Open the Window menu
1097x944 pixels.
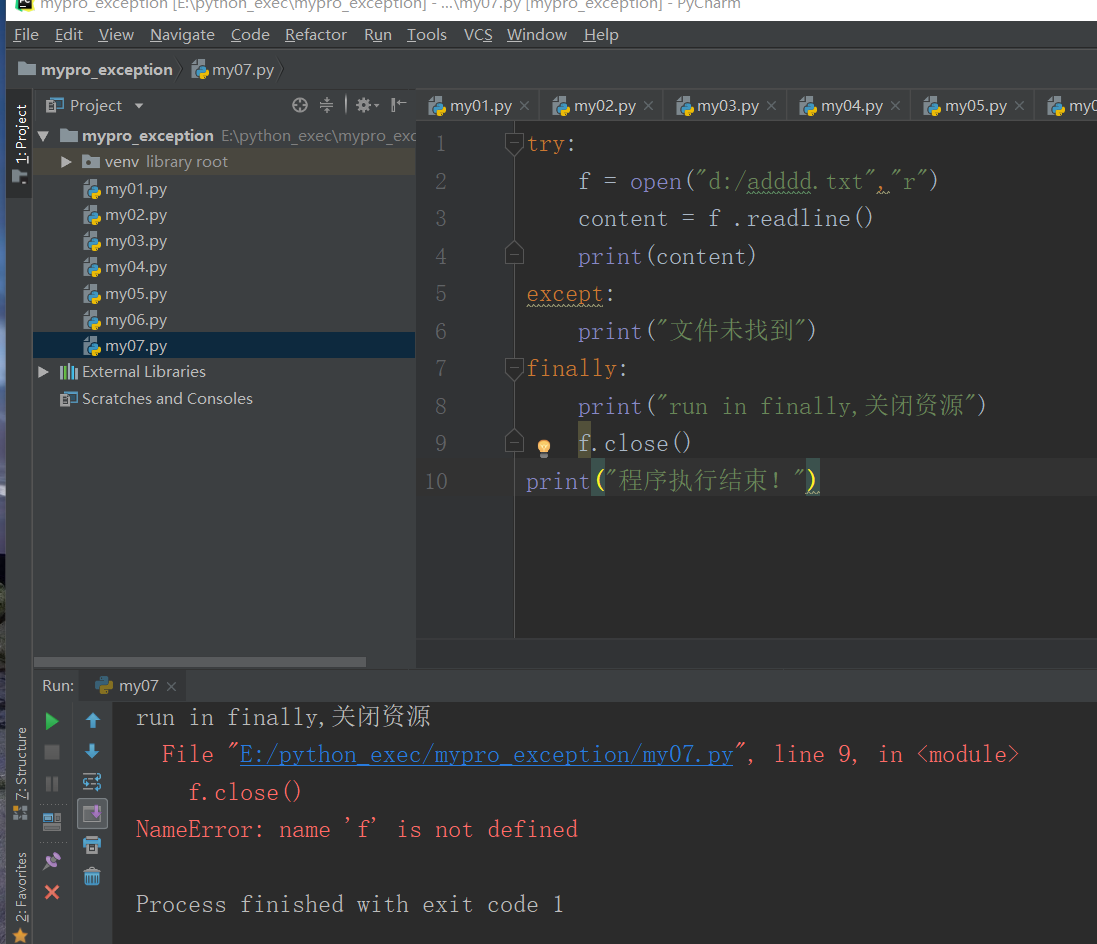pos(537,34)
